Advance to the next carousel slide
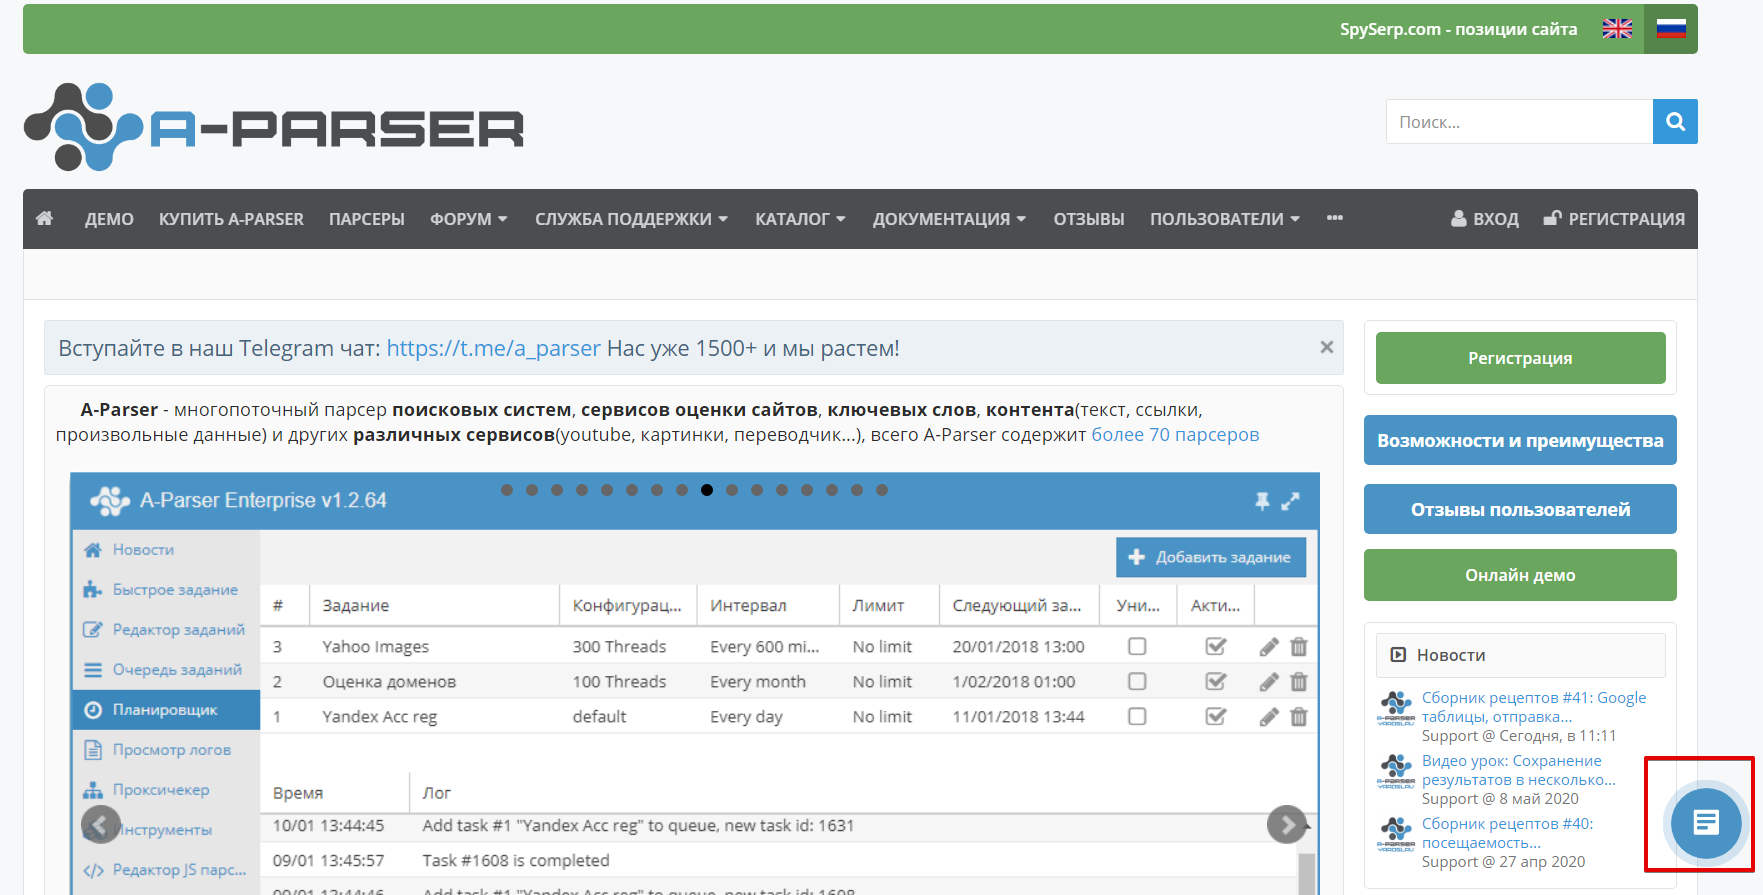This screenshot has width=1763, height=895. point(1287,825)
